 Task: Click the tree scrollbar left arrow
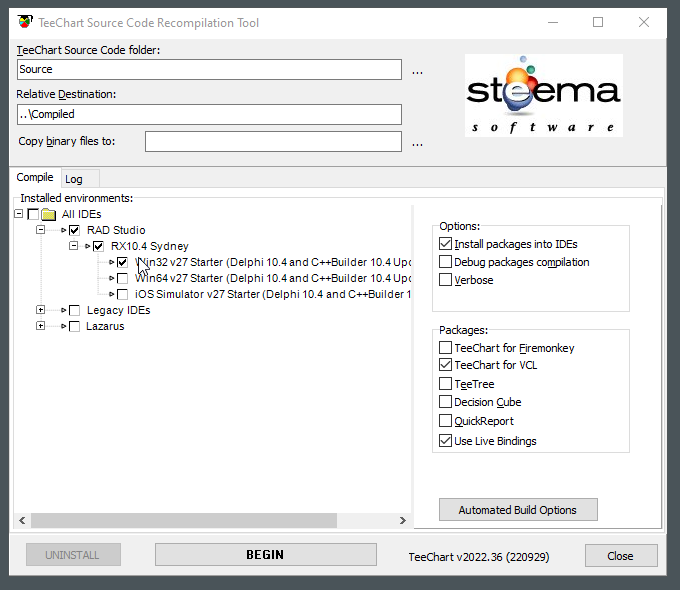(x=22, y=520)
